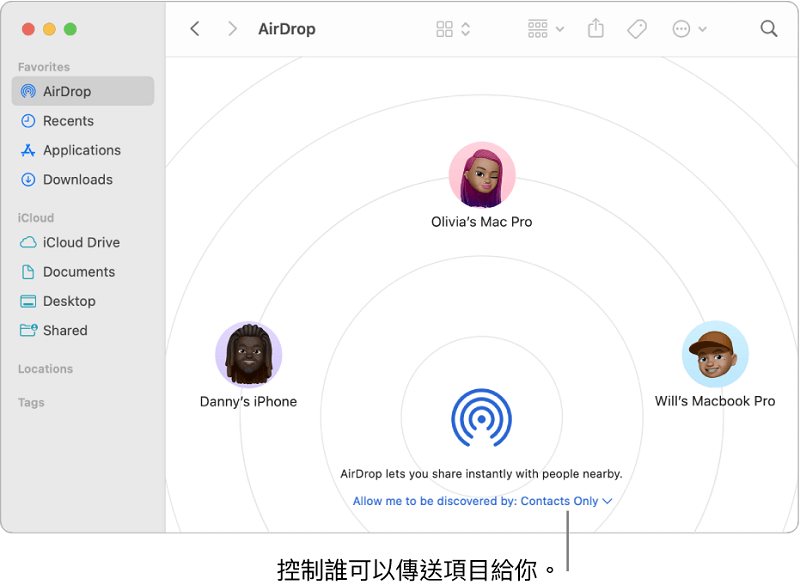The height and width of the screenshot is (585, 800).
Task: Click the AirDrop icon in the sidebar
Action: pos(28,91)
